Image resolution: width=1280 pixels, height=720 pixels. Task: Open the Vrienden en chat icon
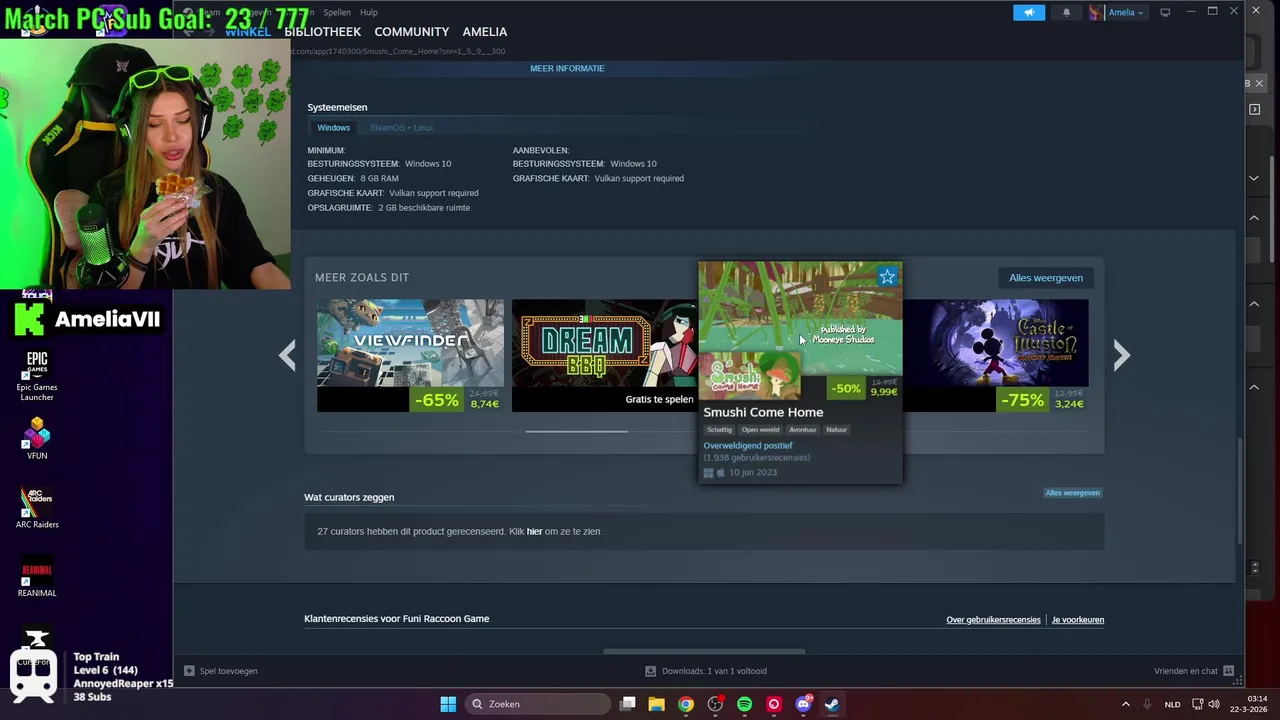tap(1228, 671)
